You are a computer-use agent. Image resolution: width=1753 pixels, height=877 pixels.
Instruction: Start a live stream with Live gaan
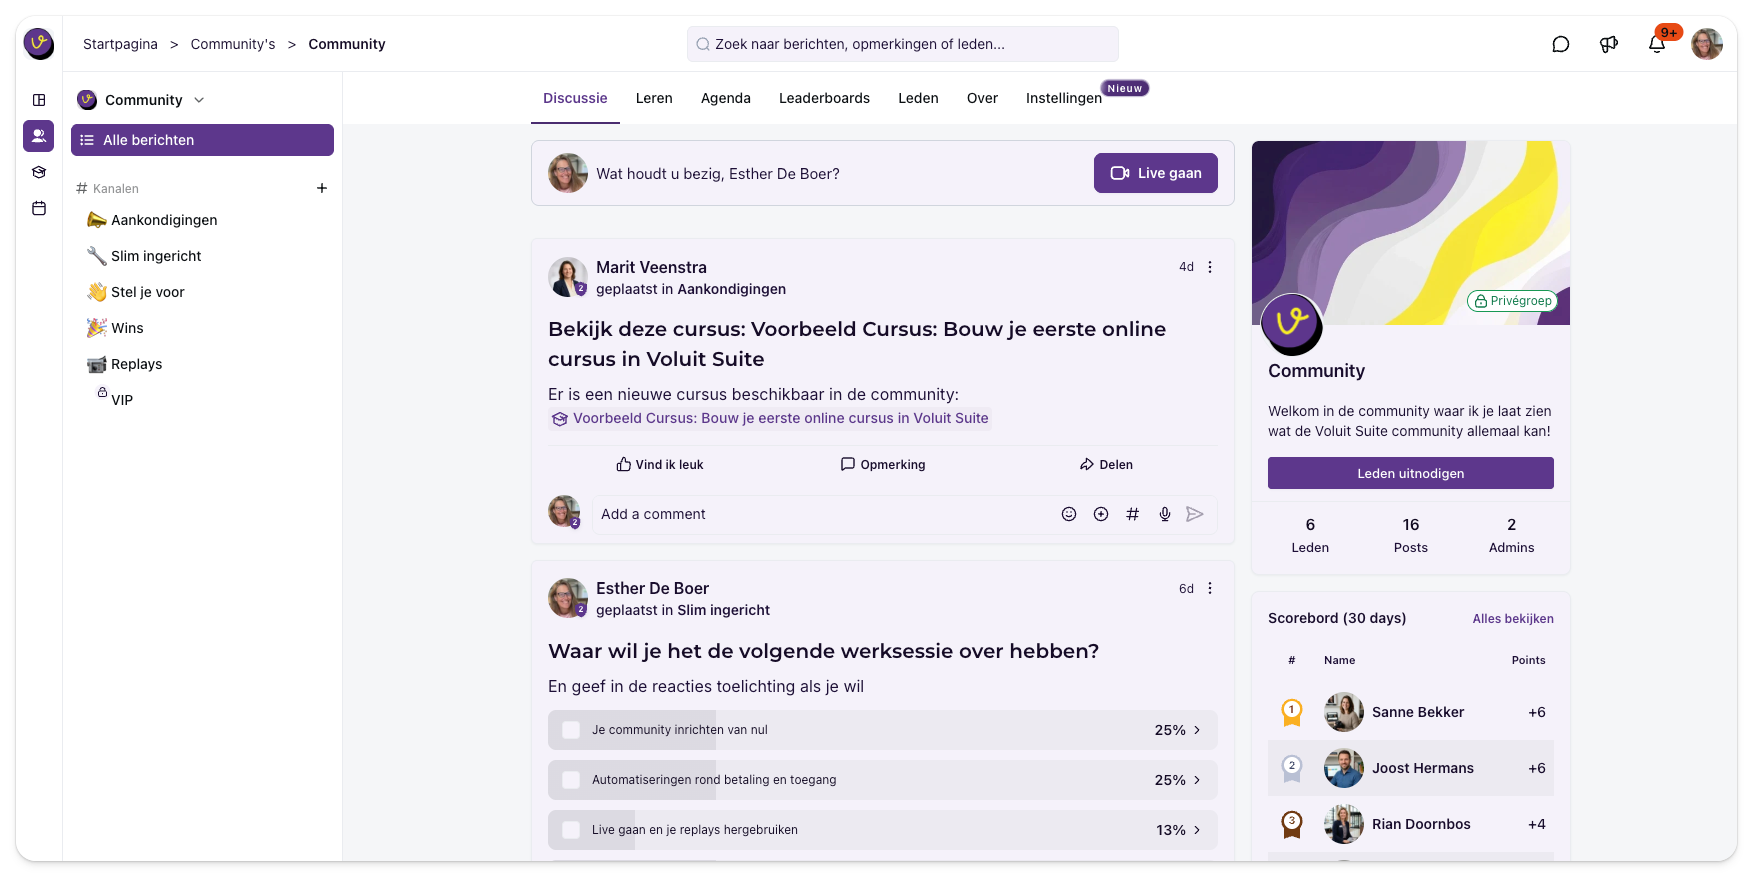[1156, 173]
